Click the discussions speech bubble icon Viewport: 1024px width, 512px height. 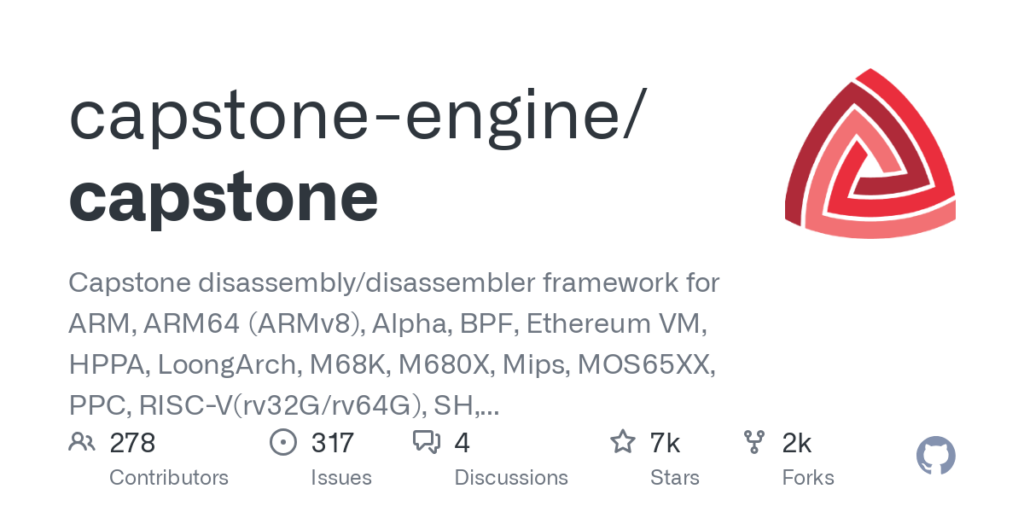[x=427, y=442]
